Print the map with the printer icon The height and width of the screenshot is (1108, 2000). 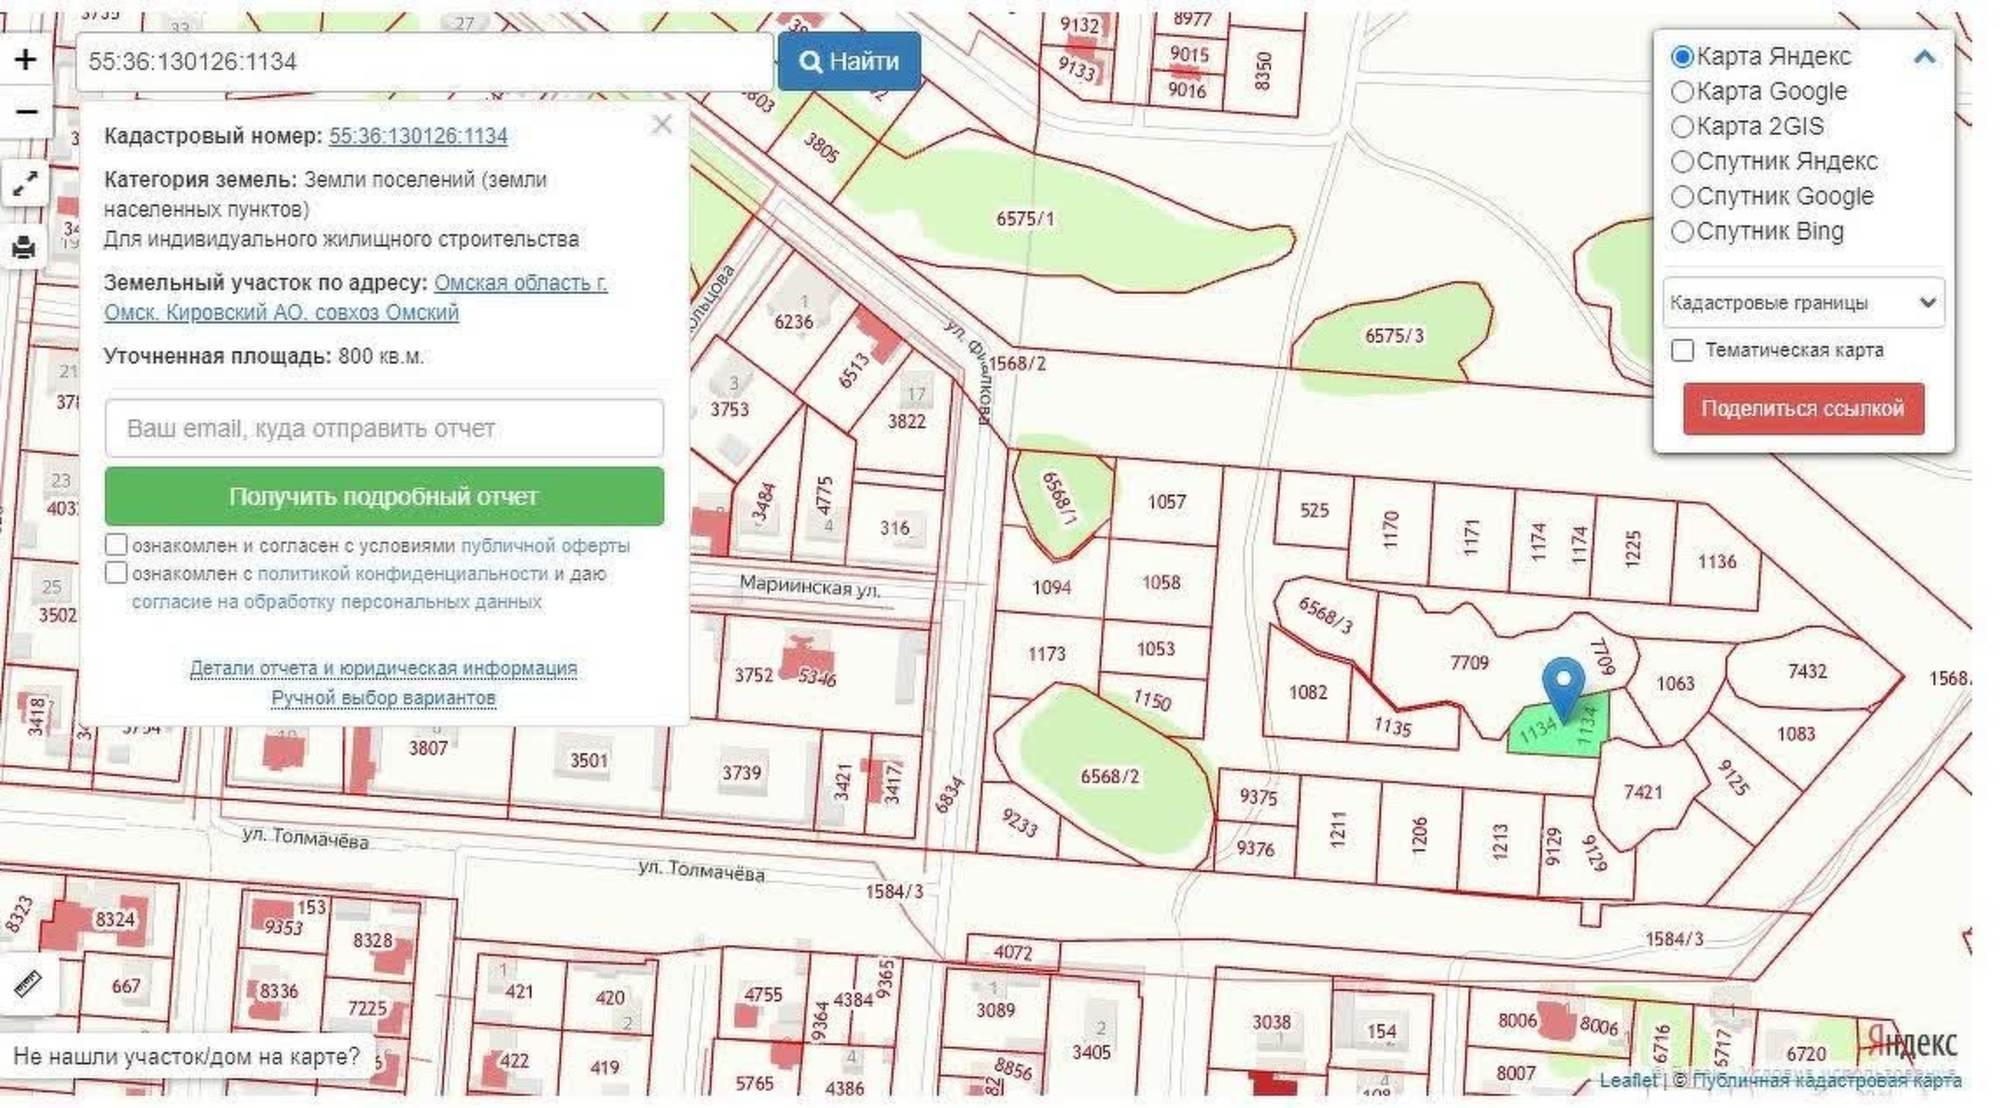(x=25, y=247)
